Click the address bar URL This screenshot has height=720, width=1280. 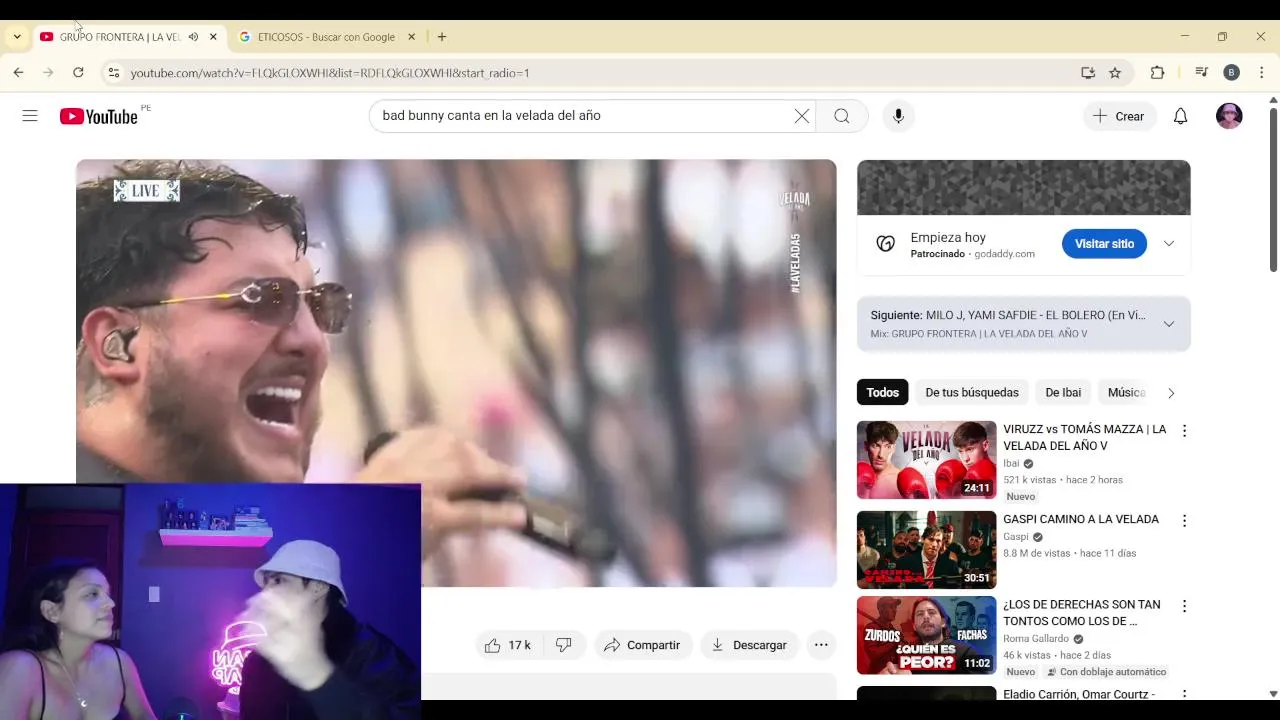(x=330, y=73)
